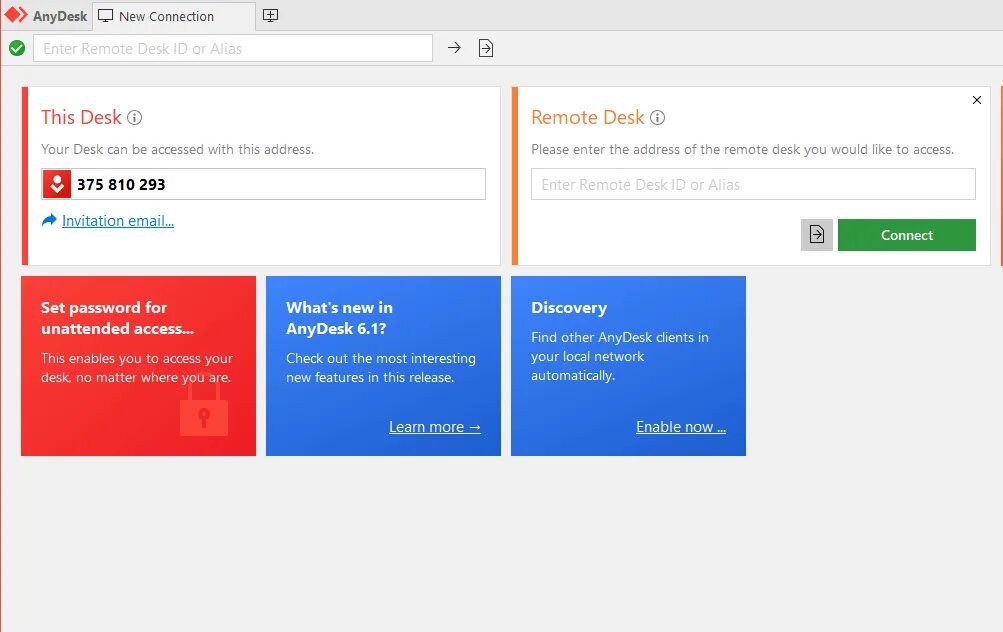Click the This Desk heading
1003x632 pixels.
point(81,118)
